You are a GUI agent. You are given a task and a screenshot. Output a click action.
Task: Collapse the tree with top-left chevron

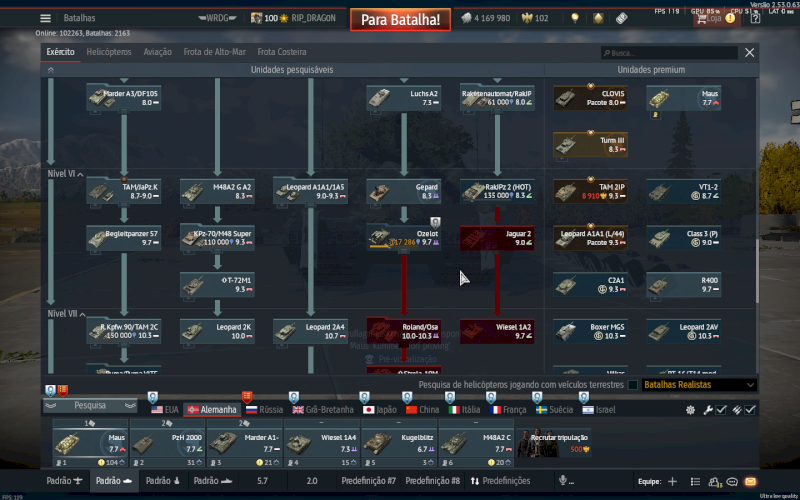pyautogui.click(x=51, y=70)
